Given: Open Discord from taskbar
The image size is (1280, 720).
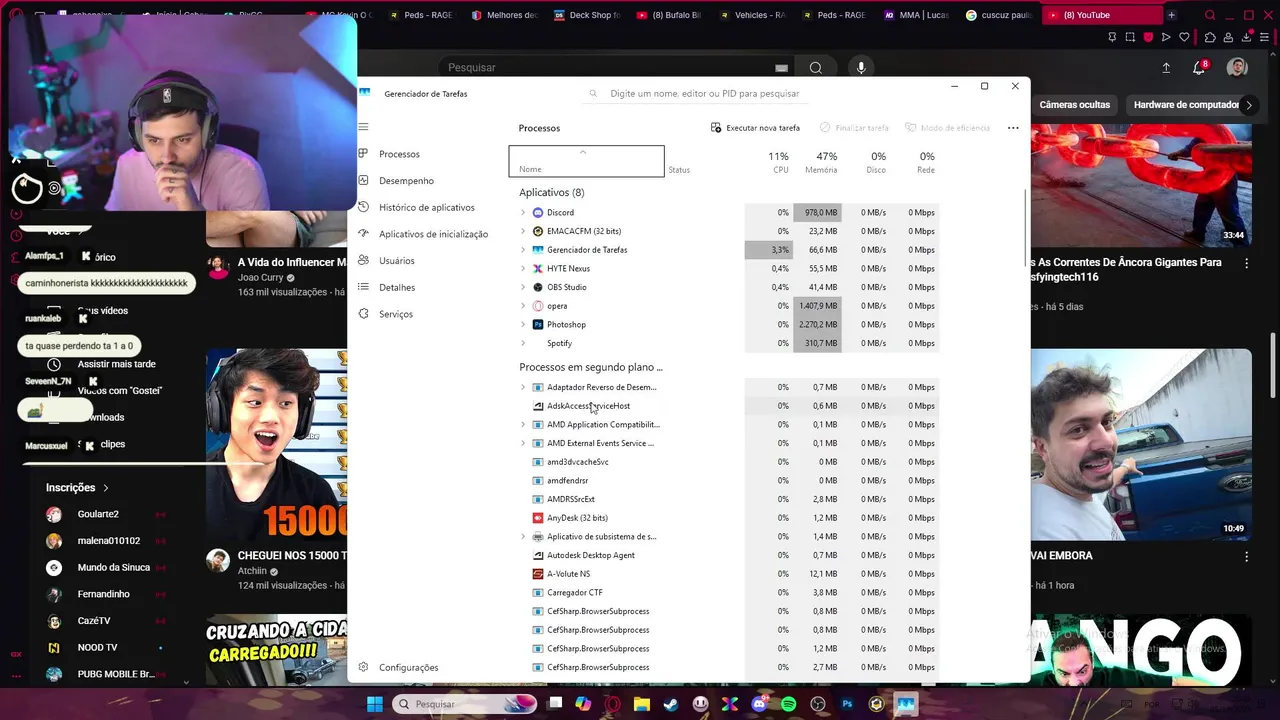Looking at the screenshot, I should click(759, 704).
